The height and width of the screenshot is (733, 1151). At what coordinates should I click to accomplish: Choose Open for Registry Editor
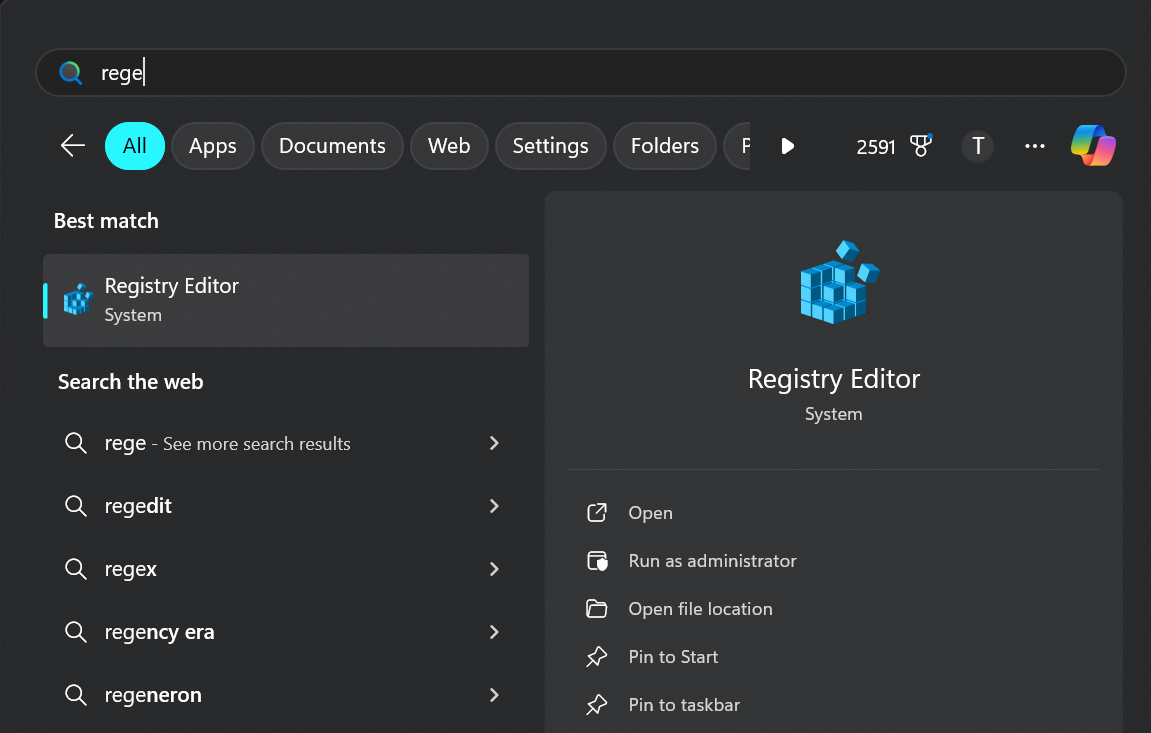(650, 513)
